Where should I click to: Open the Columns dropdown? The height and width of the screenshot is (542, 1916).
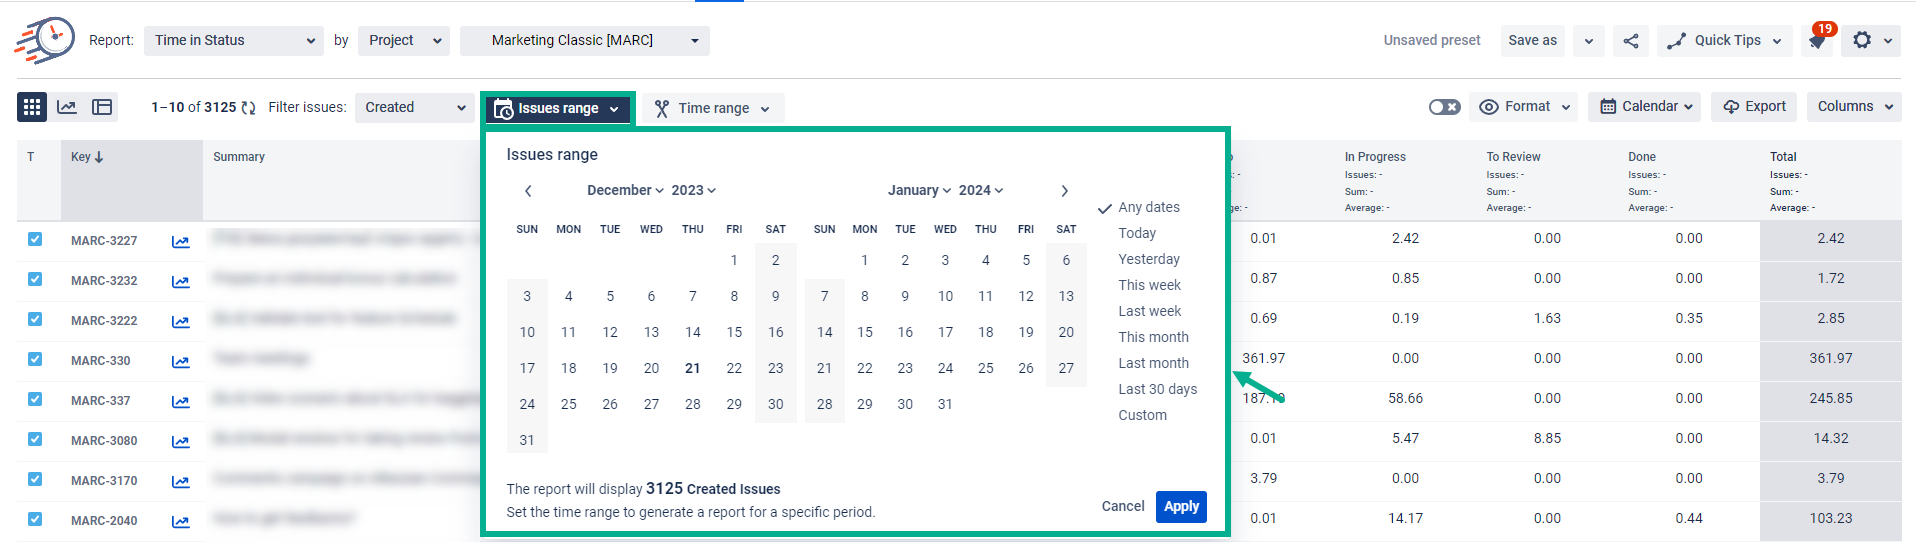pos(1854,107)
